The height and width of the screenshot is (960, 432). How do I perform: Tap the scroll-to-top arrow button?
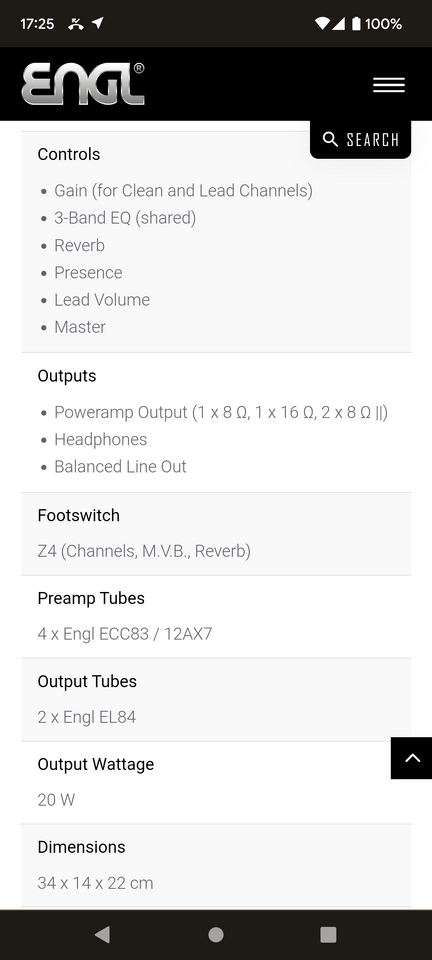(x=412, y=758)
